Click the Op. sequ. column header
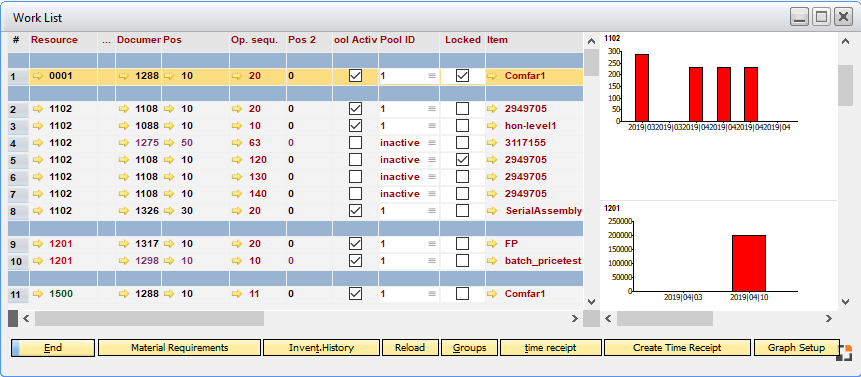Image resolution: width=861 pixels, height=377 pixels. [x=258, y=40]
